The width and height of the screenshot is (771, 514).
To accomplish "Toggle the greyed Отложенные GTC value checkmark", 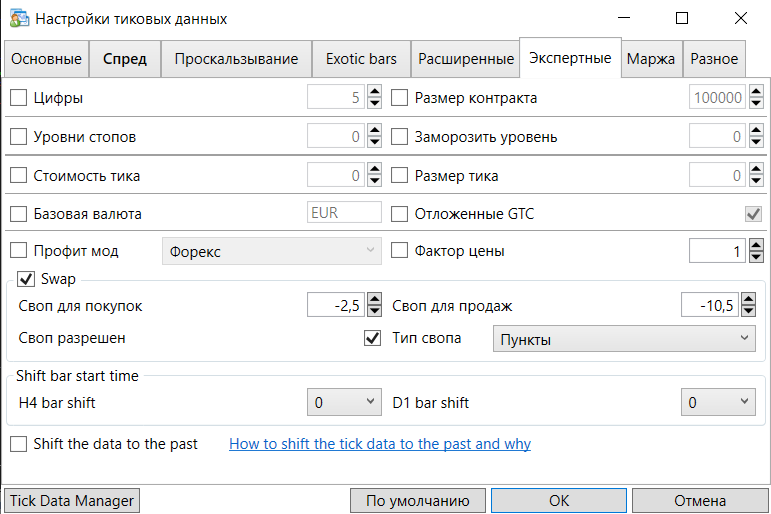I will 753,214.
